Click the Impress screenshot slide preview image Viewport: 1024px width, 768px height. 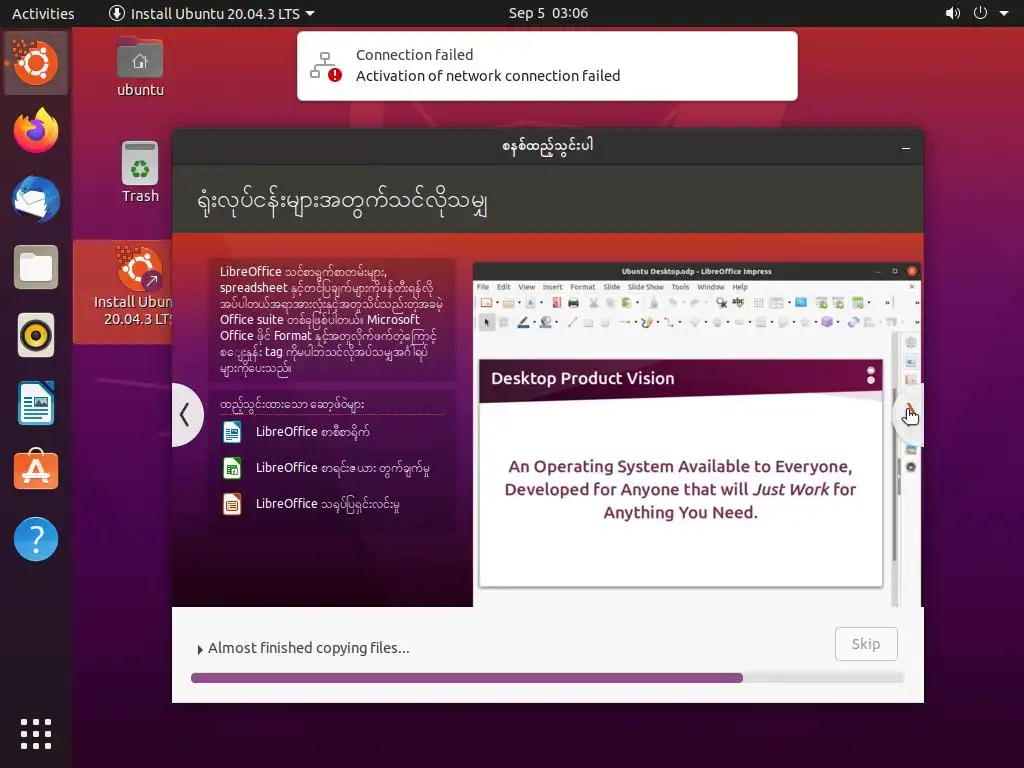pos(680,473)
